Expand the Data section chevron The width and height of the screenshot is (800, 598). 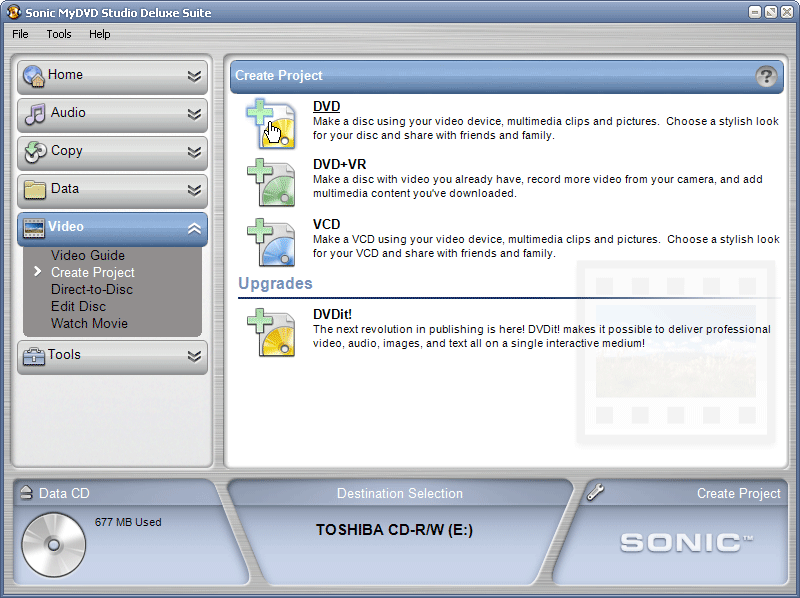coord(194,190)
